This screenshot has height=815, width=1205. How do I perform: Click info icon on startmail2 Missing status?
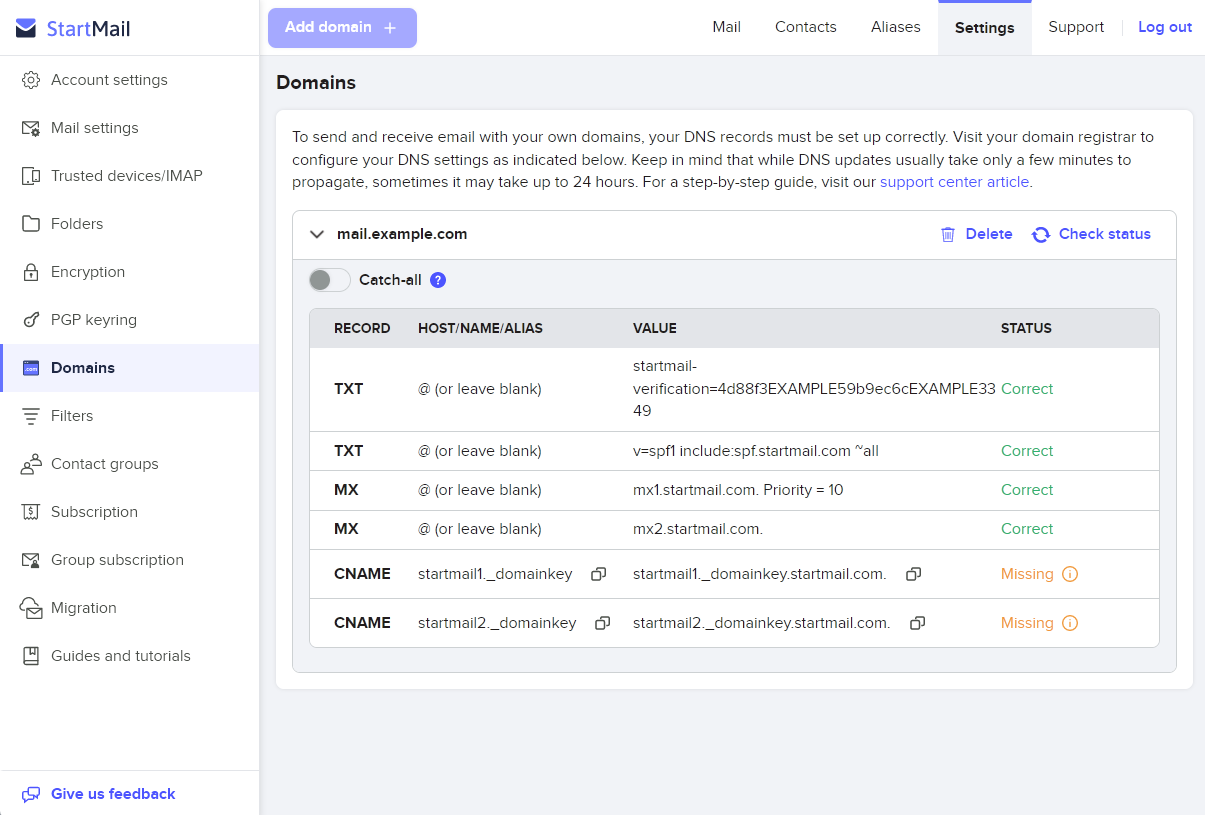(x=1070, y=623)
